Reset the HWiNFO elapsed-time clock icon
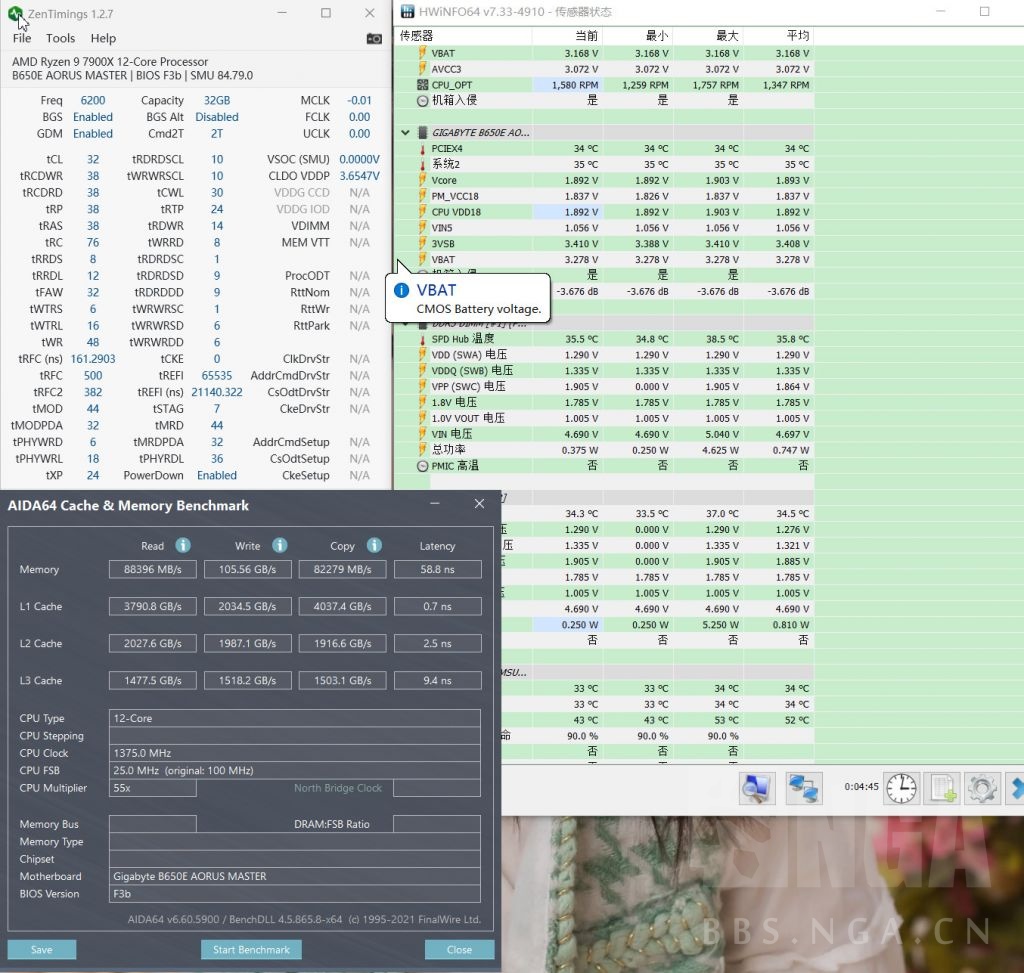 pyautogui.click(x=901, y=788)
